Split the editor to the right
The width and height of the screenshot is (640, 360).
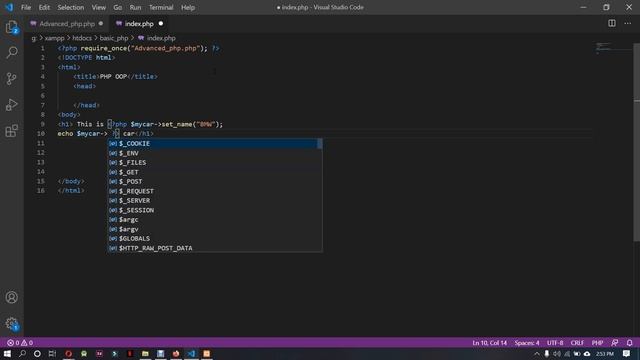coord(611,23)
